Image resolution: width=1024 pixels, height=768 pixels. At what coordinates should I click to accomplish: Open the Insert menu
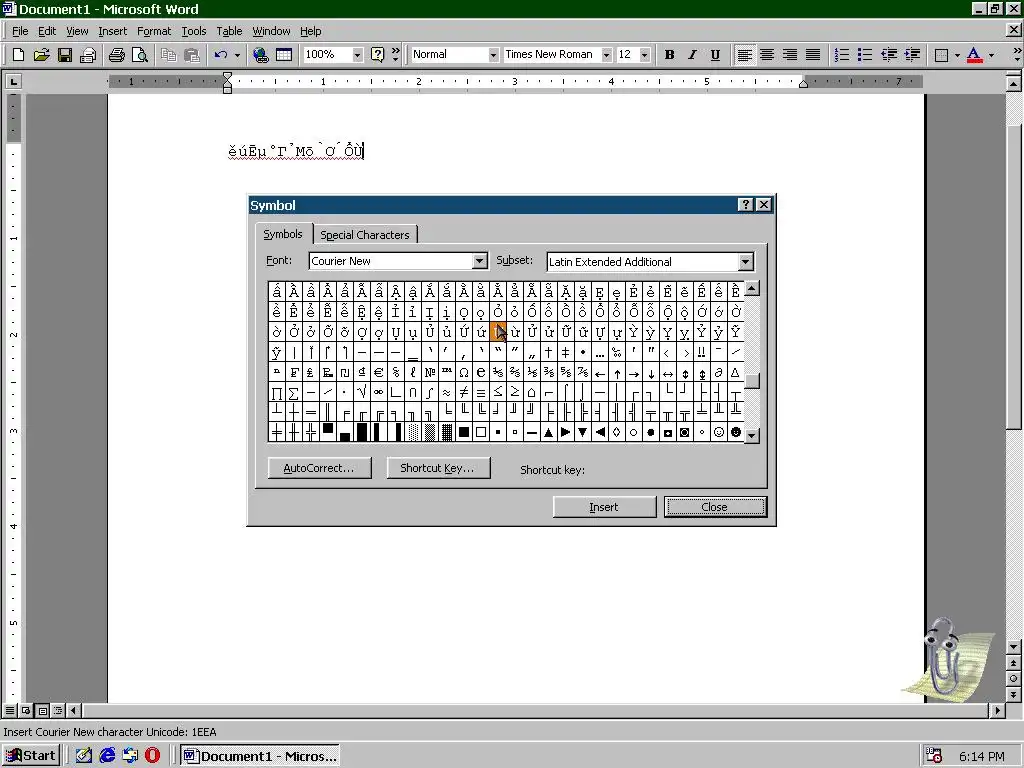[x=112, y=31]
